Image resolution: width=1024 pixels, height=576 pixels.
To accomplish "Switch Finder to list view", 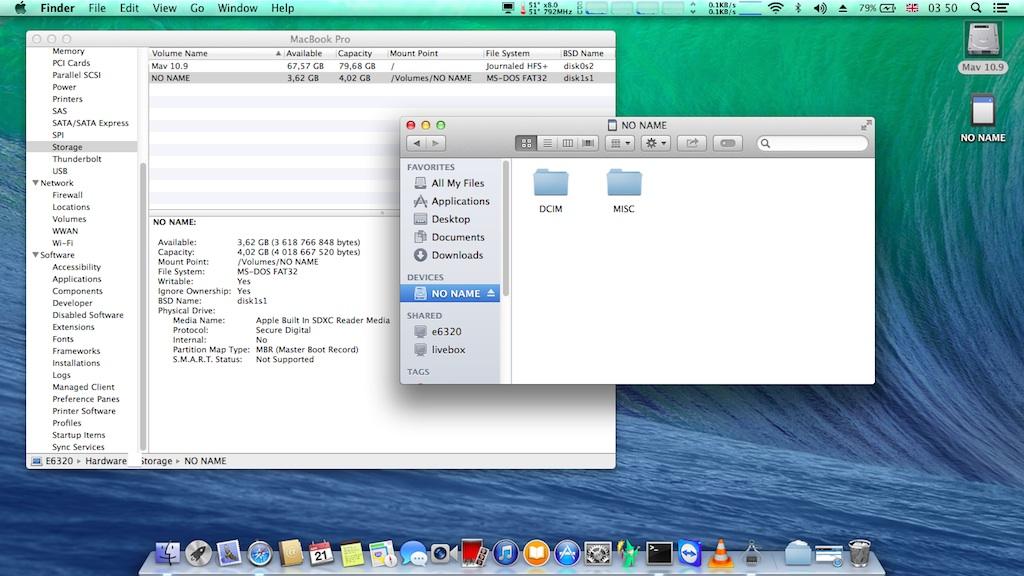I will pyautogui.click(x=547, y=143).
